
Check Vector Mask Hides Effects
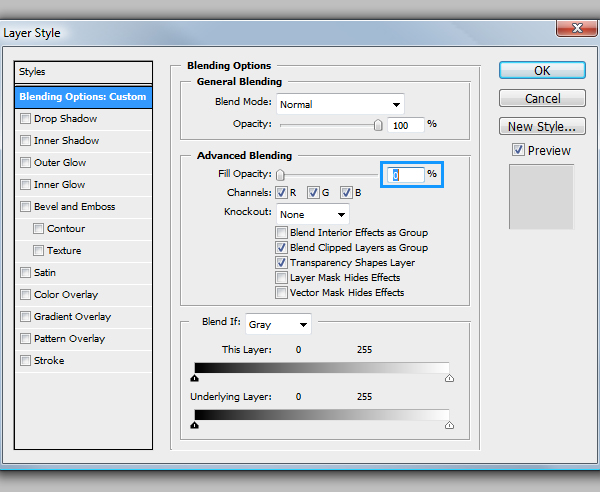click(x=281, y=293)
